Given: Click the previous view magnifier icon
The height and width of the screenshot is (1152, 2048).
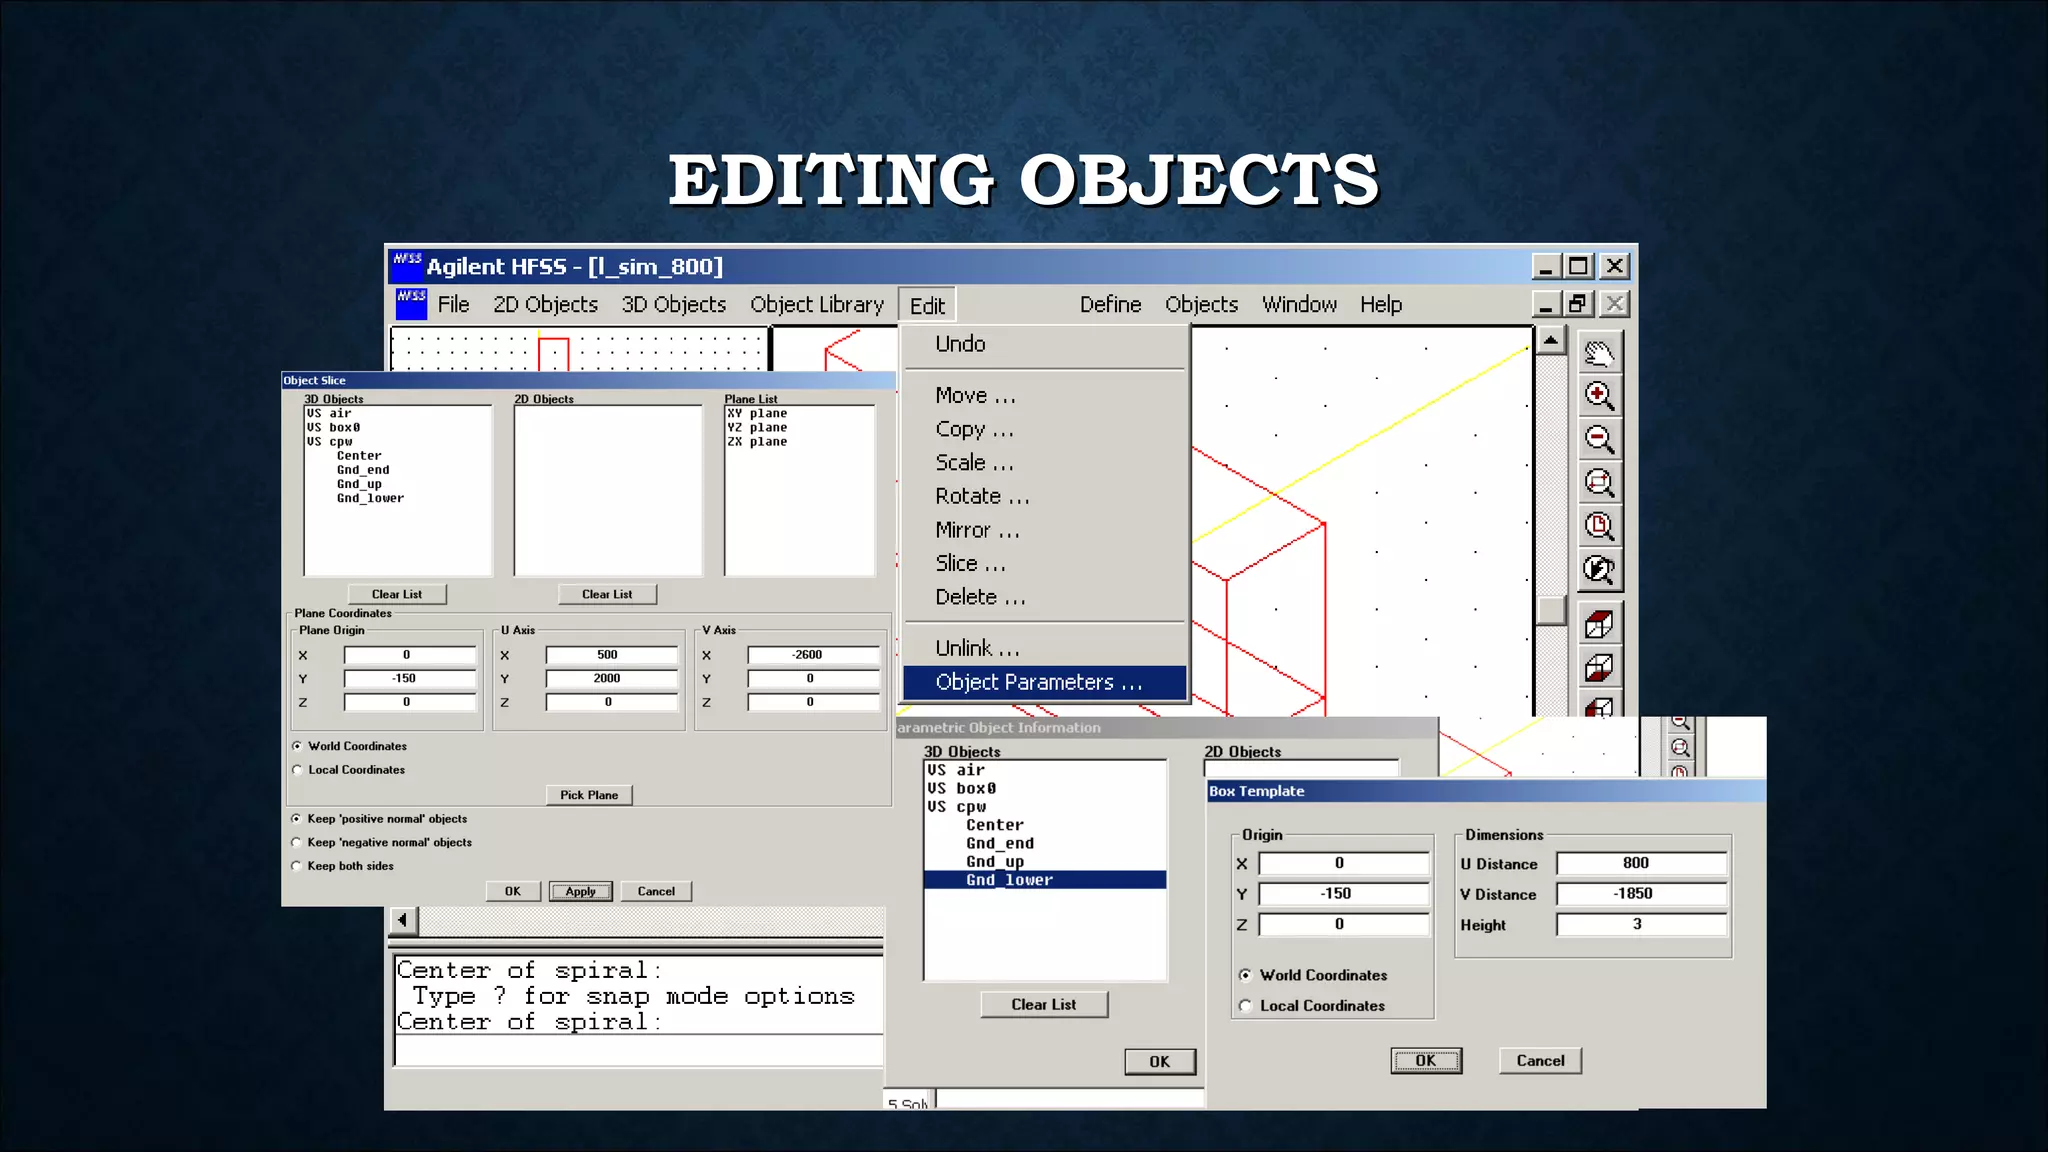Looking at the screenshot, I should [1599, 570].
